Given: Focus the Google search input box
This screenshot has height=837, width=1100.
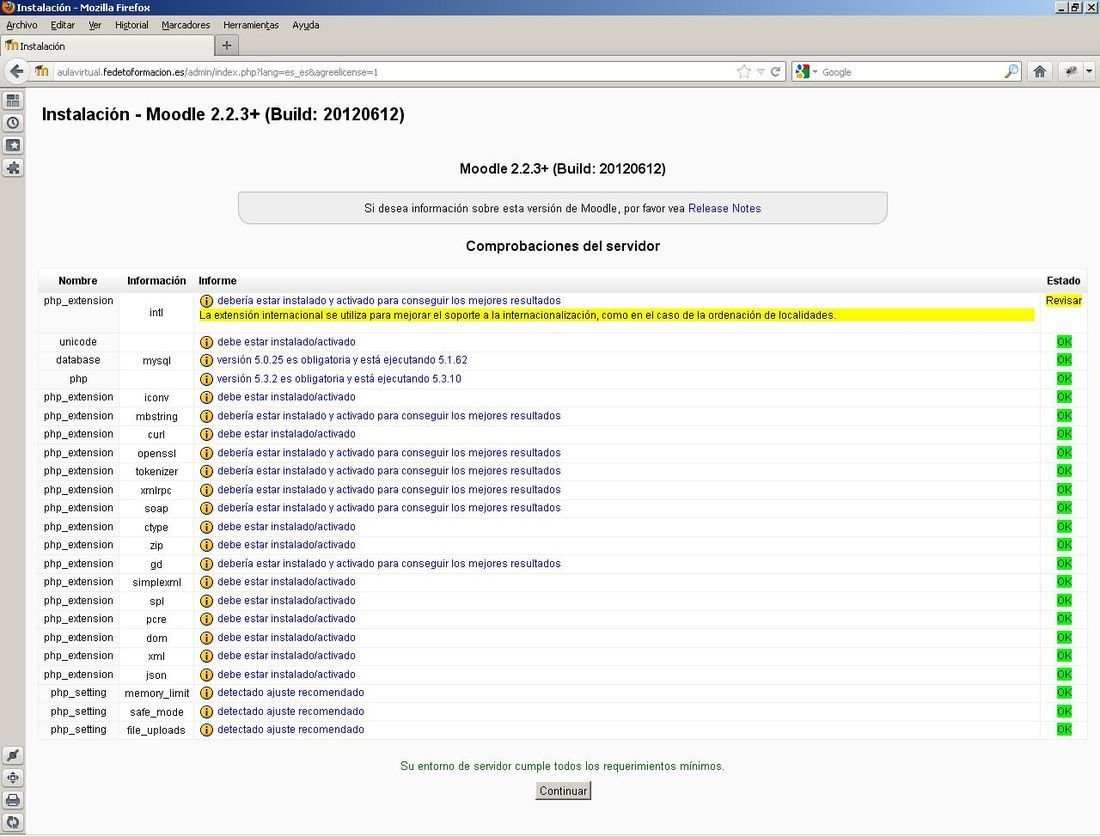Looking at the screenshot, I should 912,72.
